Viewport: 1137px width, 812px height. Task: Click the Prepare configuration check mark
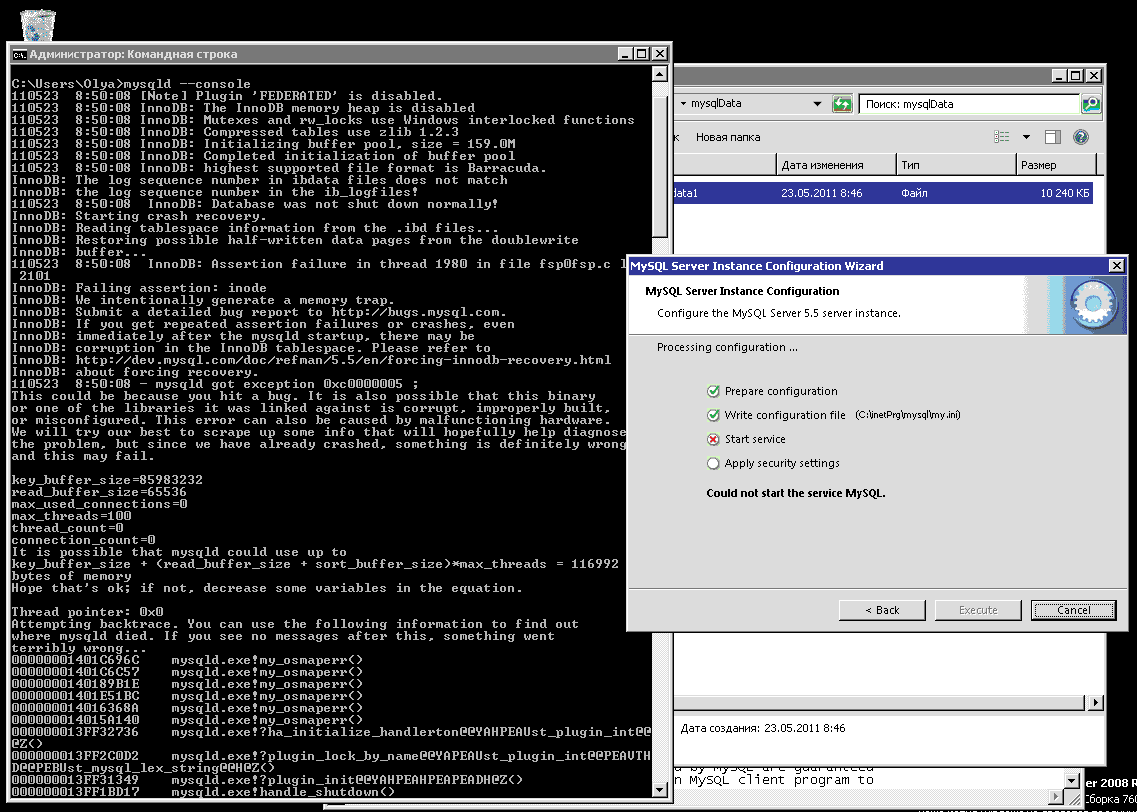click(x=713, y=391)
